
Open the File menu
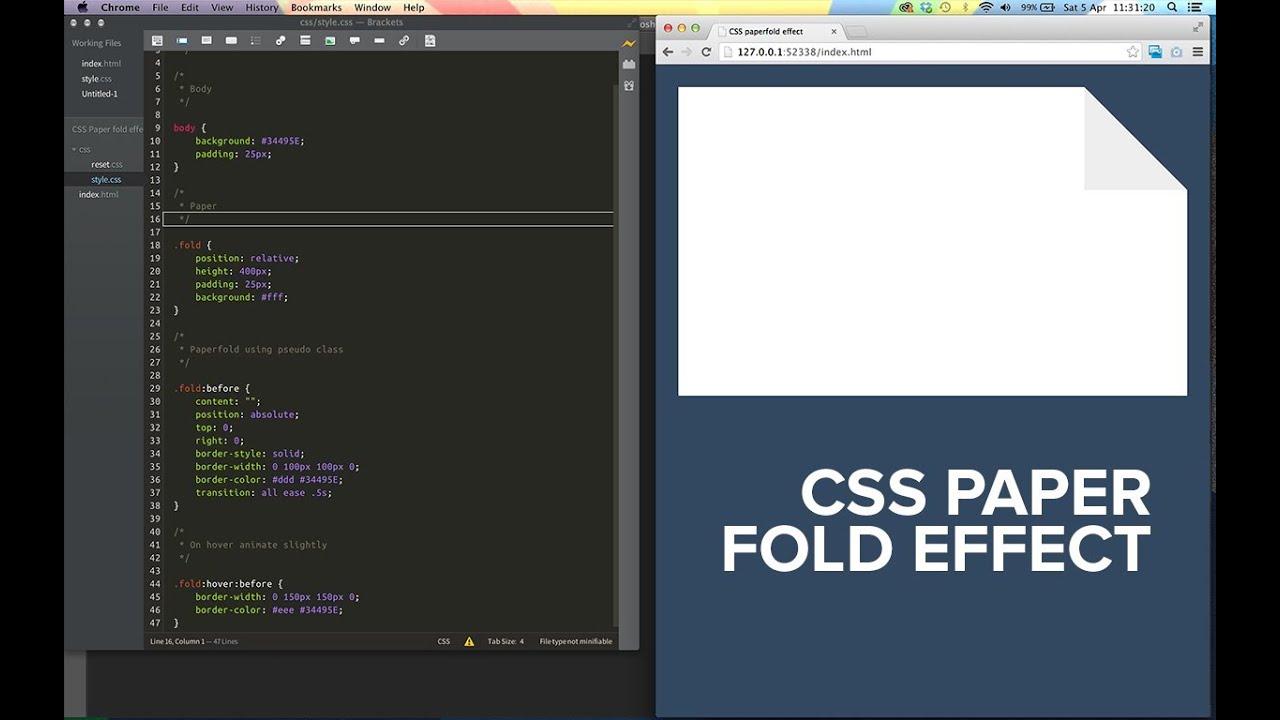click(160, 7)
